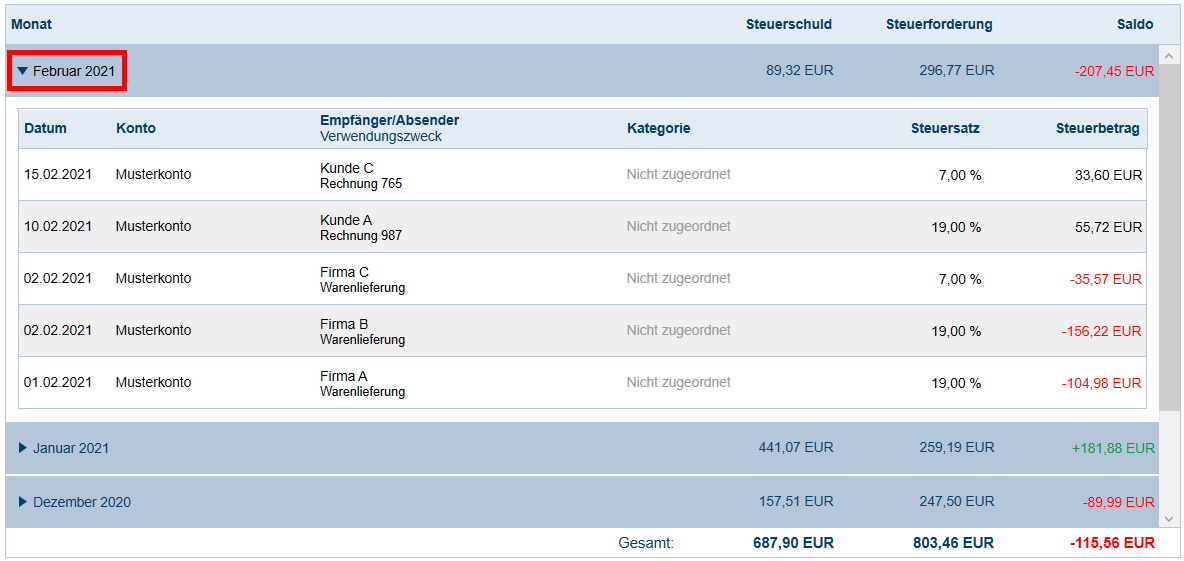Click the Saldo column header

click(1135, 24)
